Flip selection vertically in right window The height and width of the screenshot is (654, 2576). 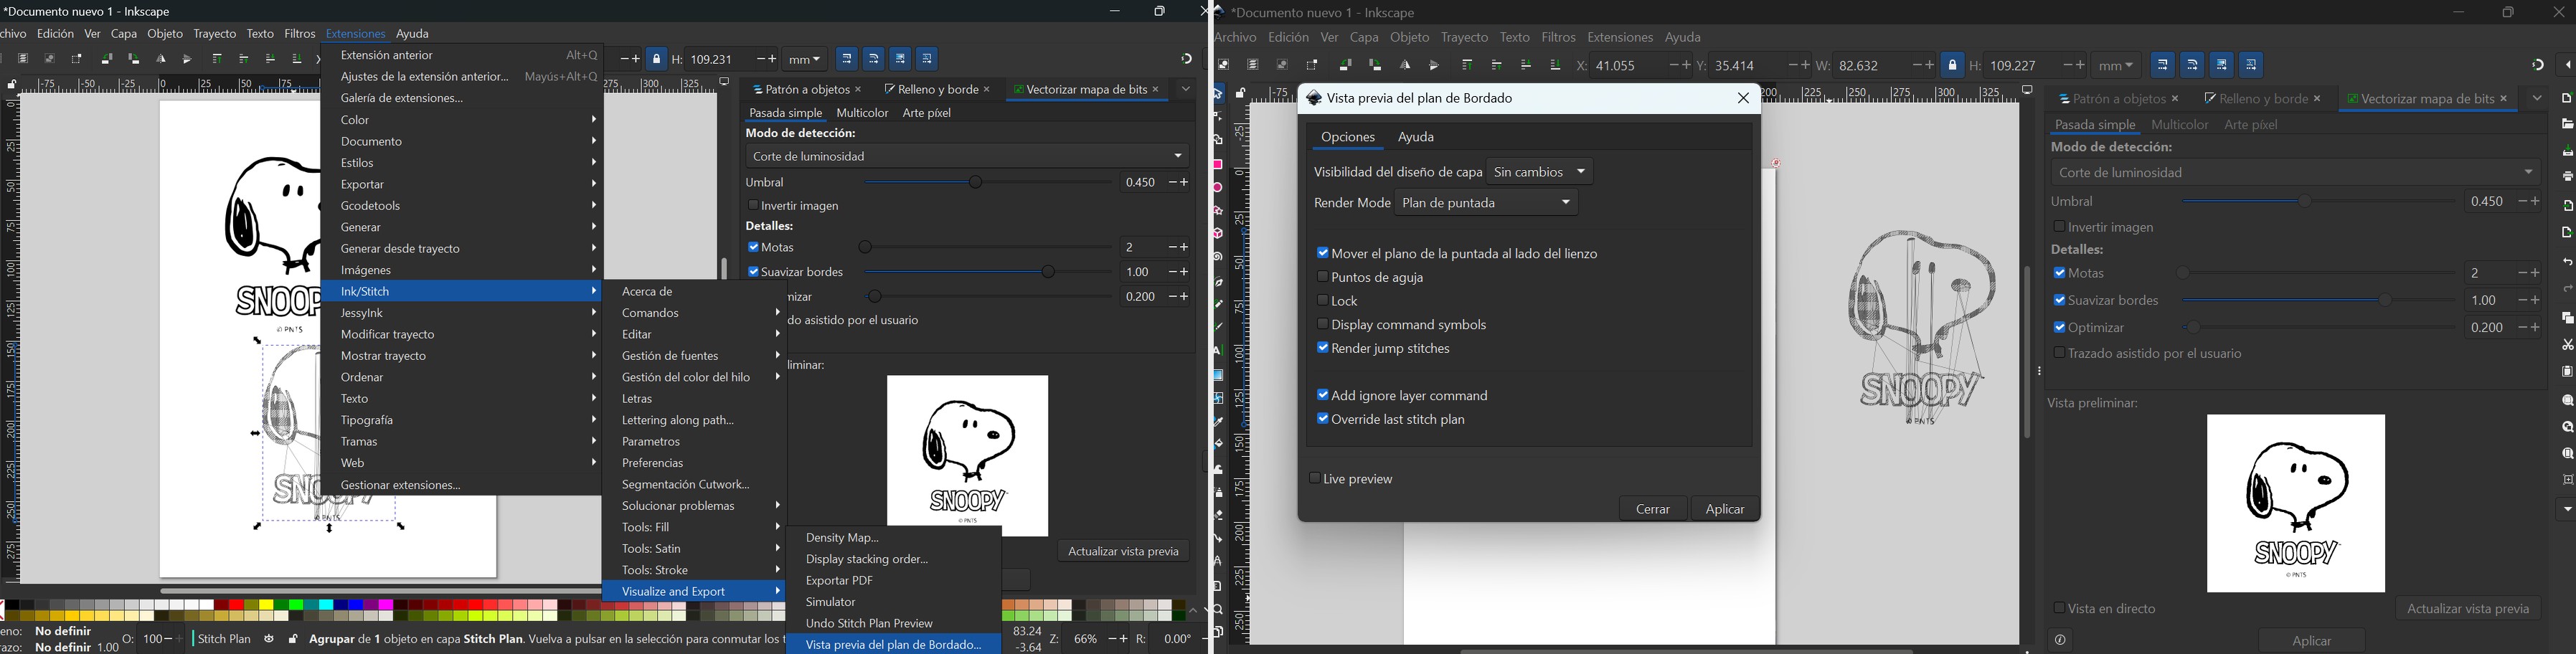[x=1435, y=65]
